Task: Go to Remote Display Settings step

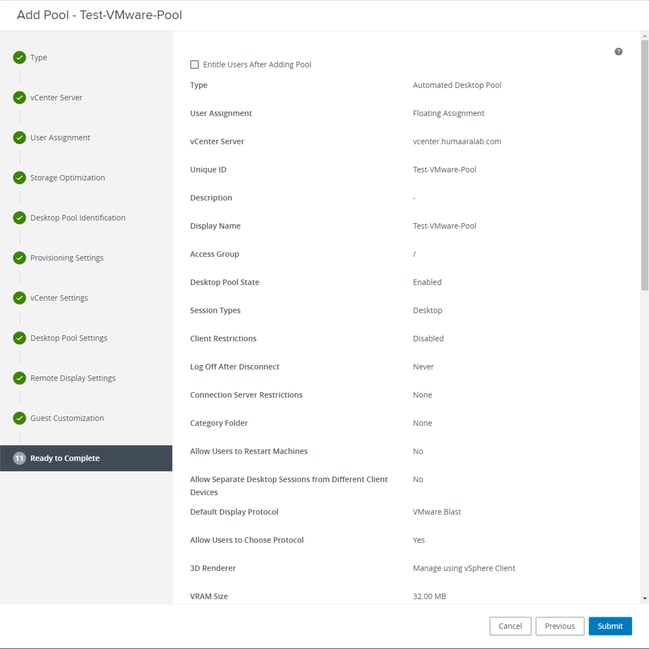Action: [73, 378]
